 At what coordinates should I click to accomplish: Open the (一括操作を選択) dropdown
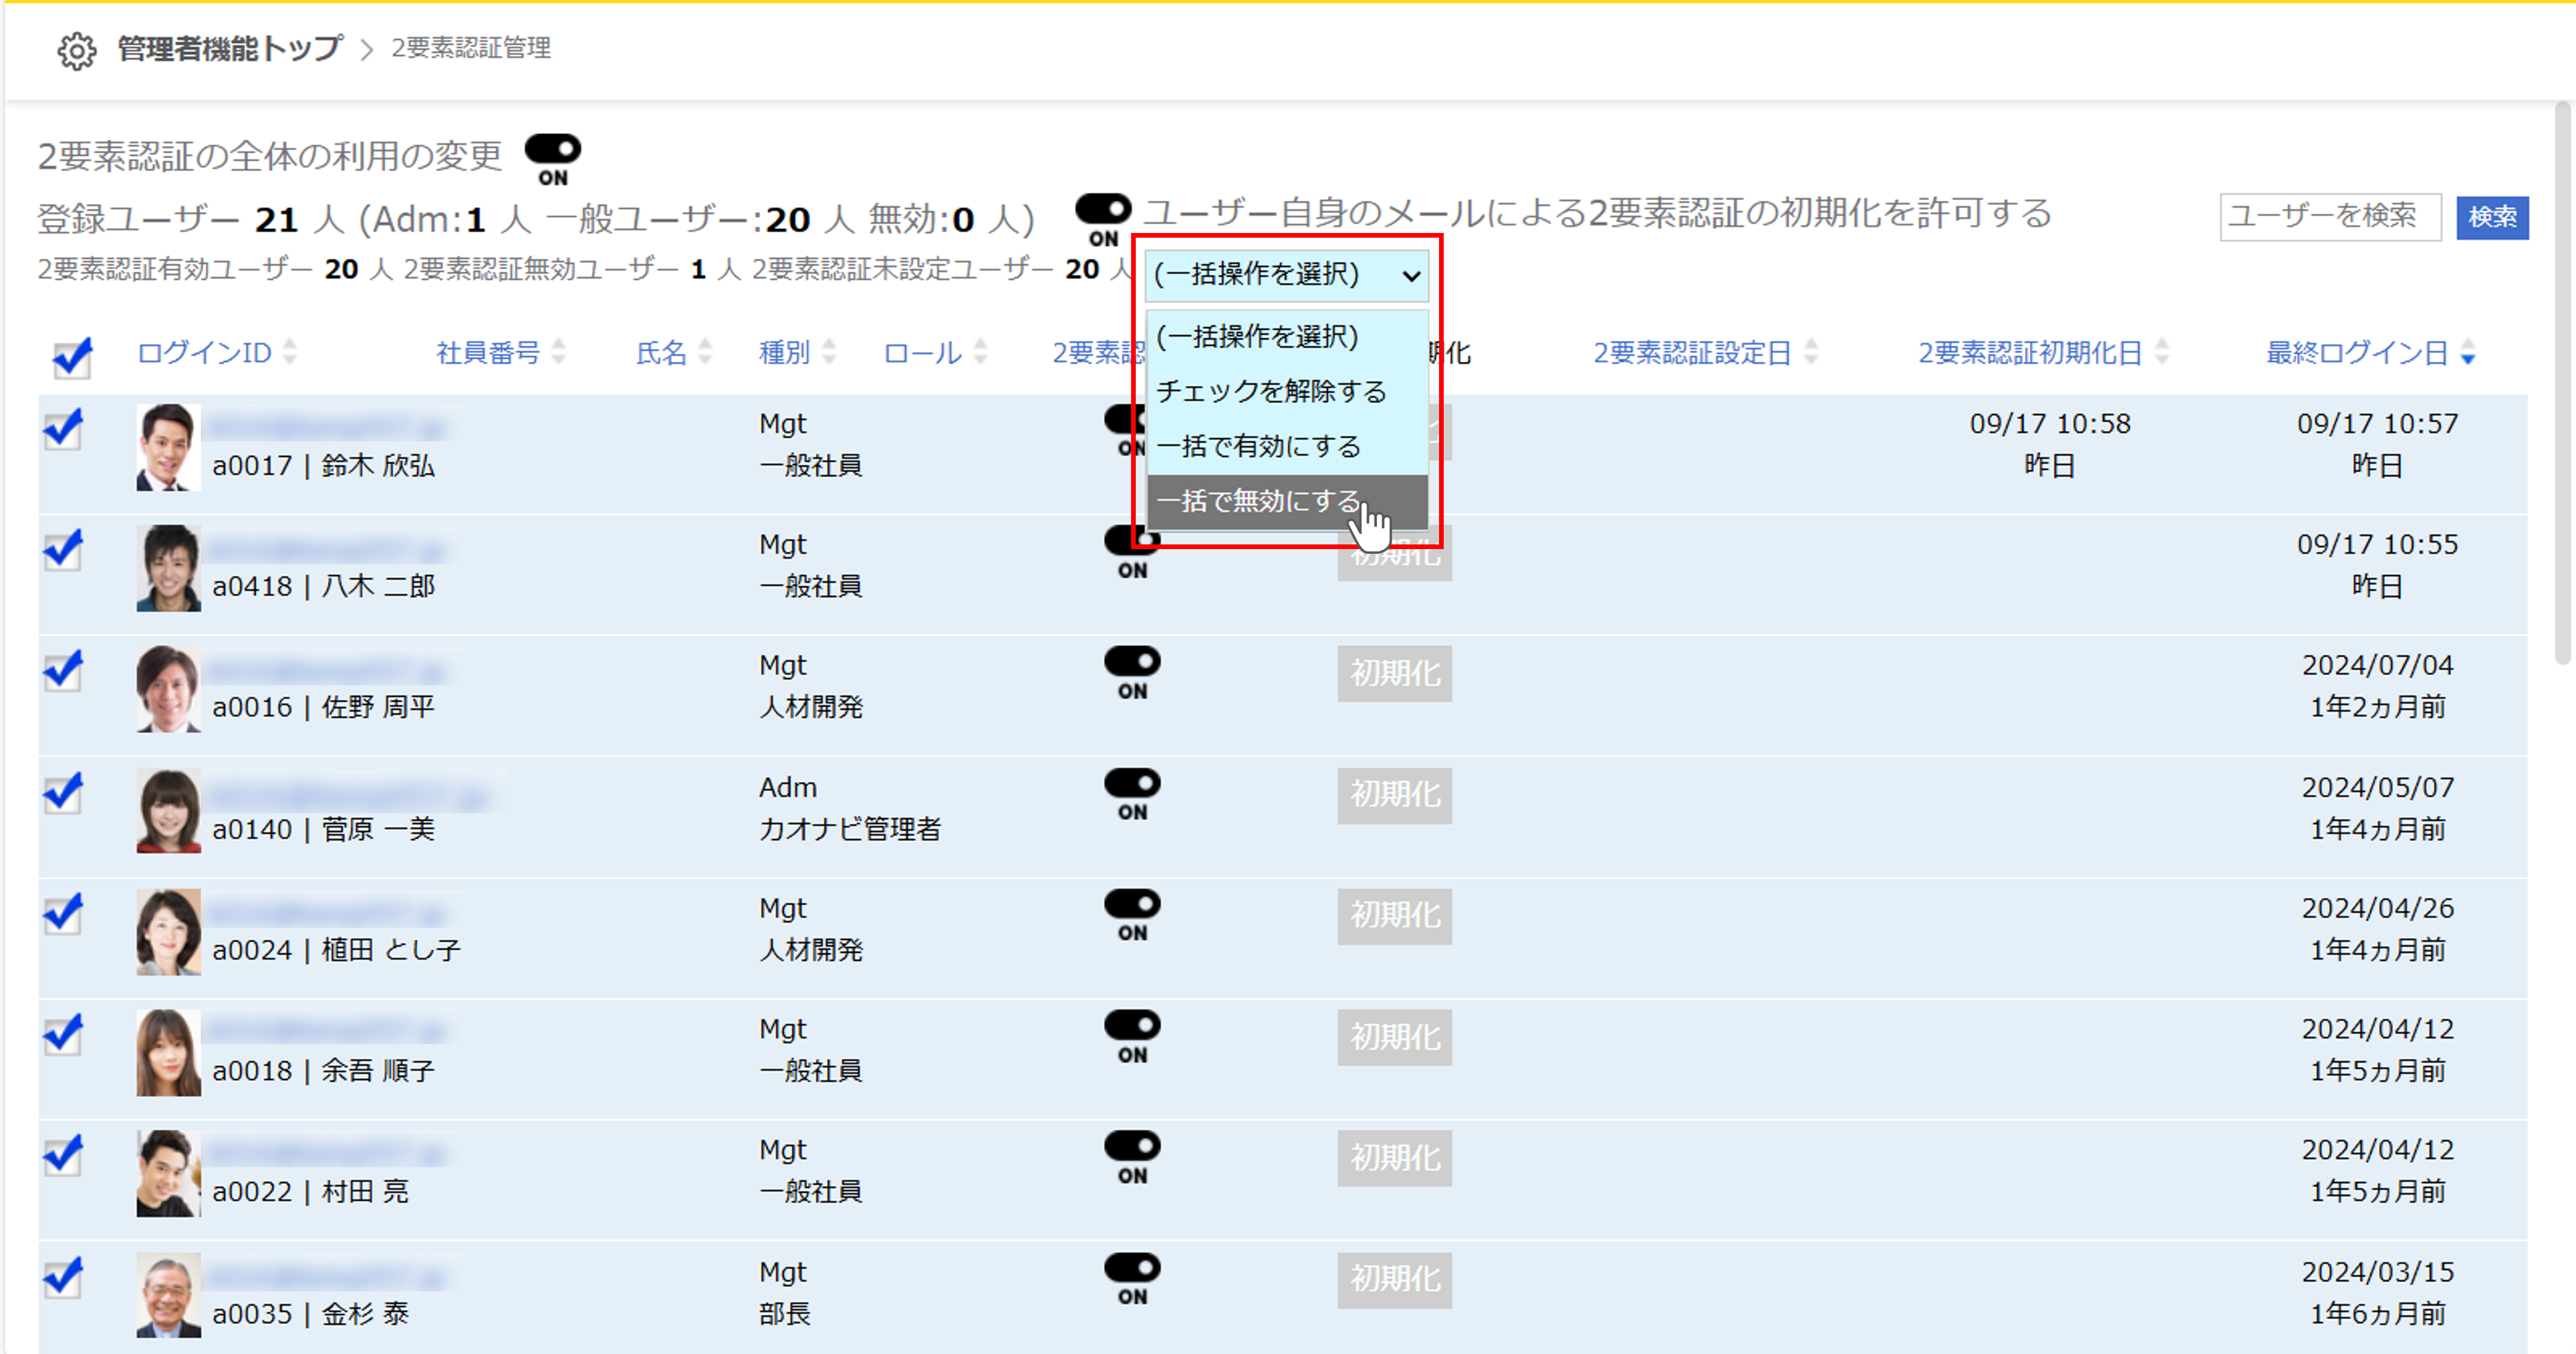point(1286,274)
